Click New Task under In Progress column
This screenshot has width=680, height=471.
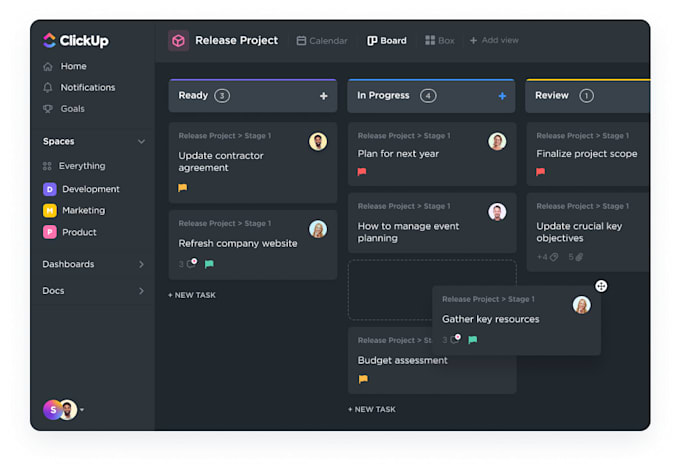pos(372,409)
